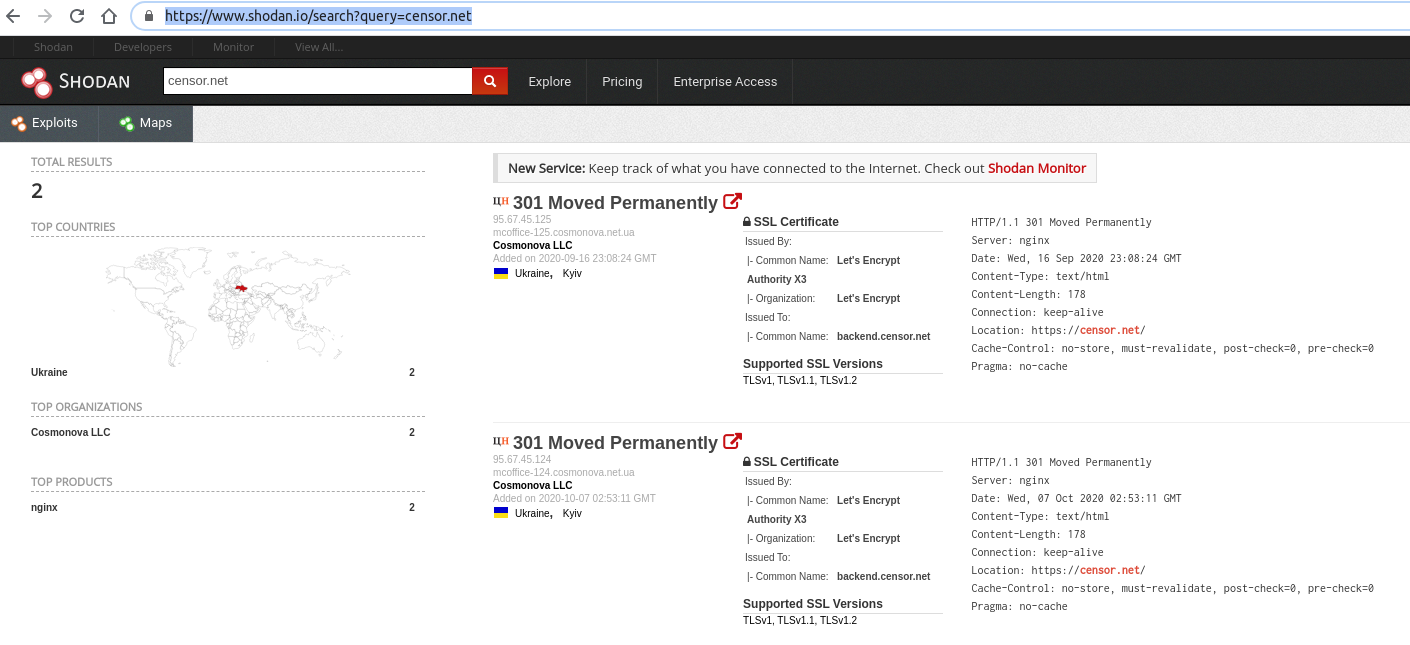Click the Shodan Monitor link
1410x645 pixels.
click(x=1036, y=168)
